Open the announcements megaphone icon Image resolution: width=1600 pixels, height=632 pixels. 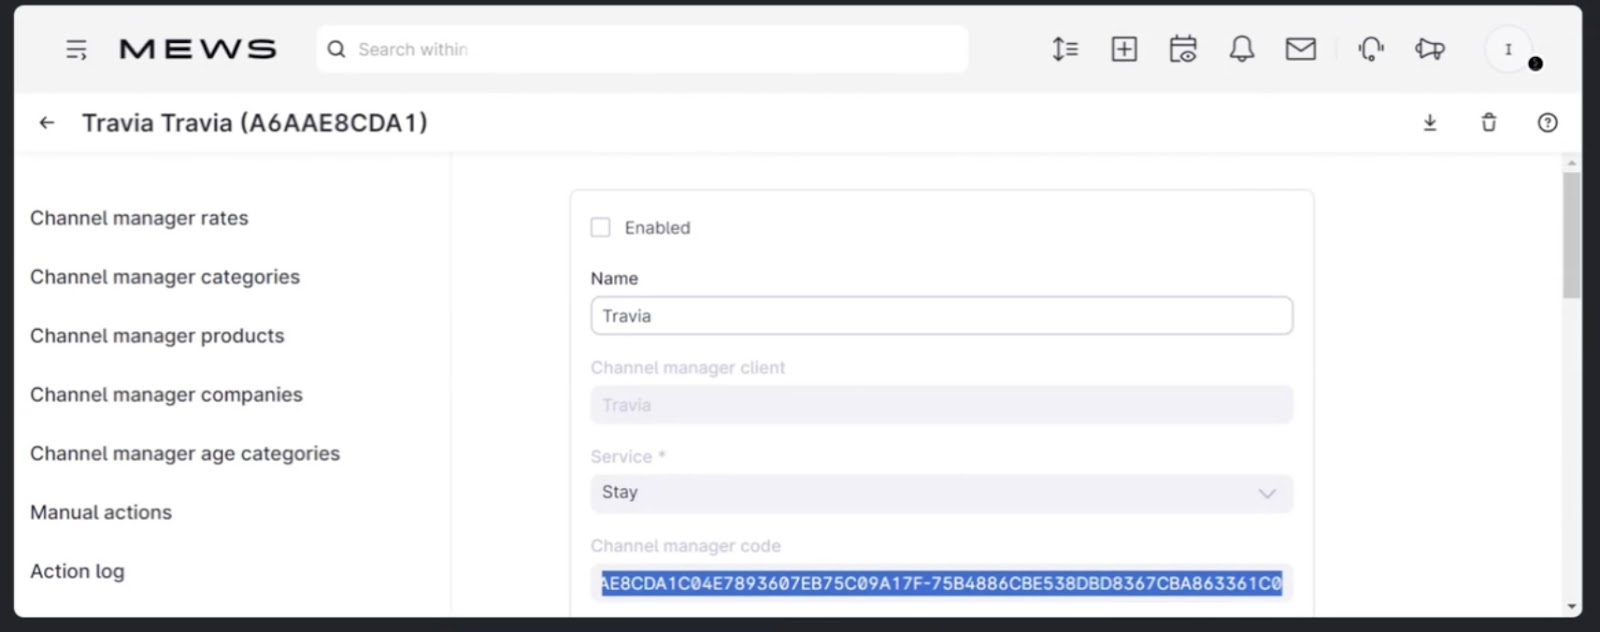pos(1430,49)
